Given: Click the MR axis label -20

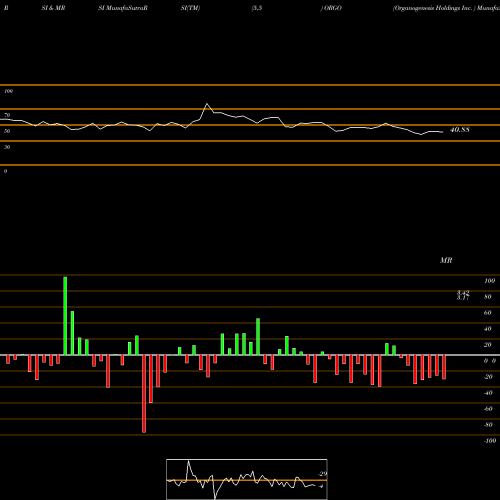Looking at the screenshot, I should [x=488, y=377].
